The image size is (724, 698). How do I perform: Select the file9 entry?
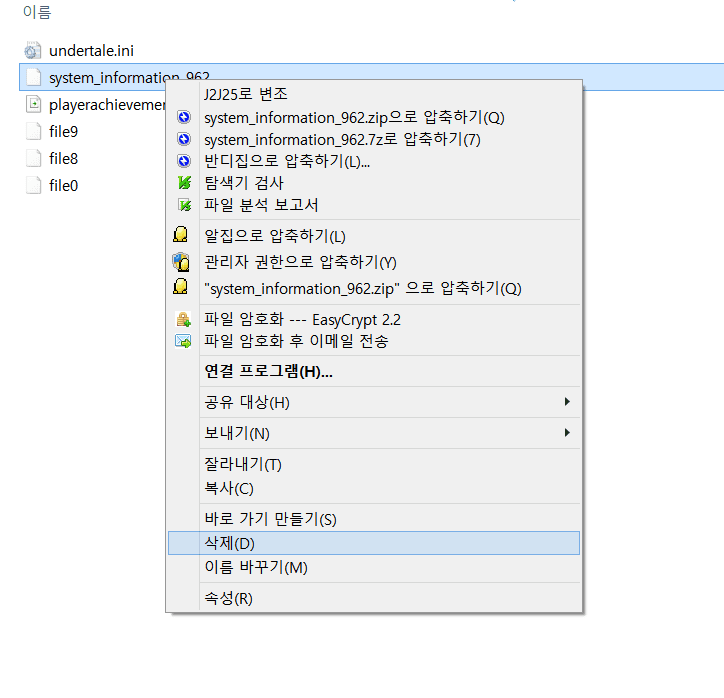pos(64,132)
